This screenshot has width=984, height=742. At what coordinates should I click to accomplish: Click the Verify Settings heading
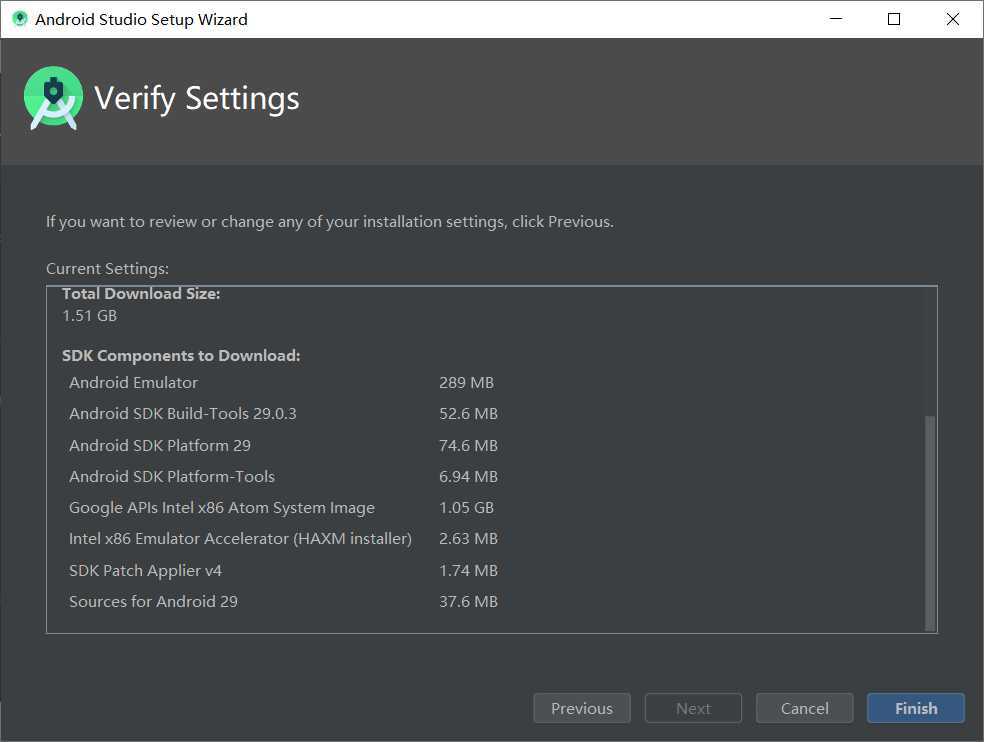click(x=197, y=99)
